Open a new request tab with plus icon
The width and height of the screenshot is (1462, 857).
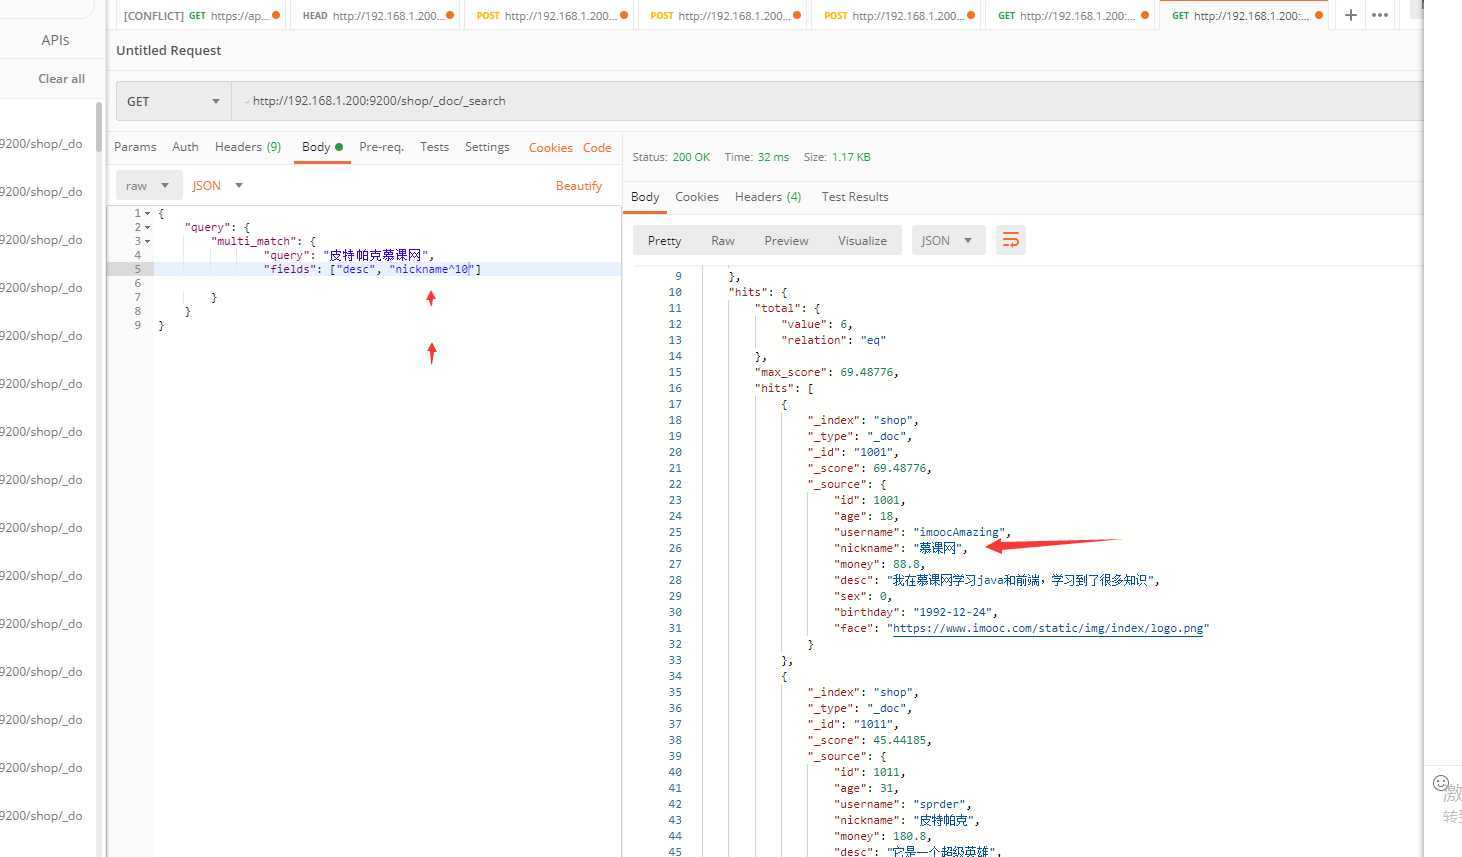(x=1351, y=15)
